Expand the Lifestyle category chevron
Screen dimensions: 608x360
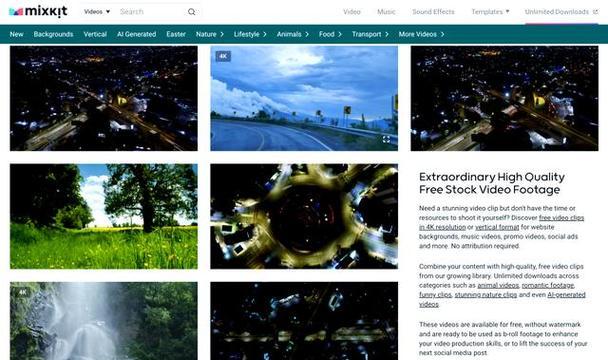(264, 34)
